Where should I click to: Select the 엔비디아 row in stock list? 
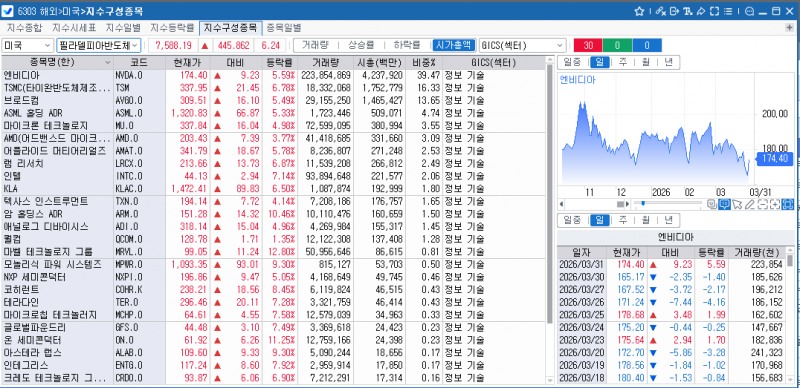click(273, 76)
